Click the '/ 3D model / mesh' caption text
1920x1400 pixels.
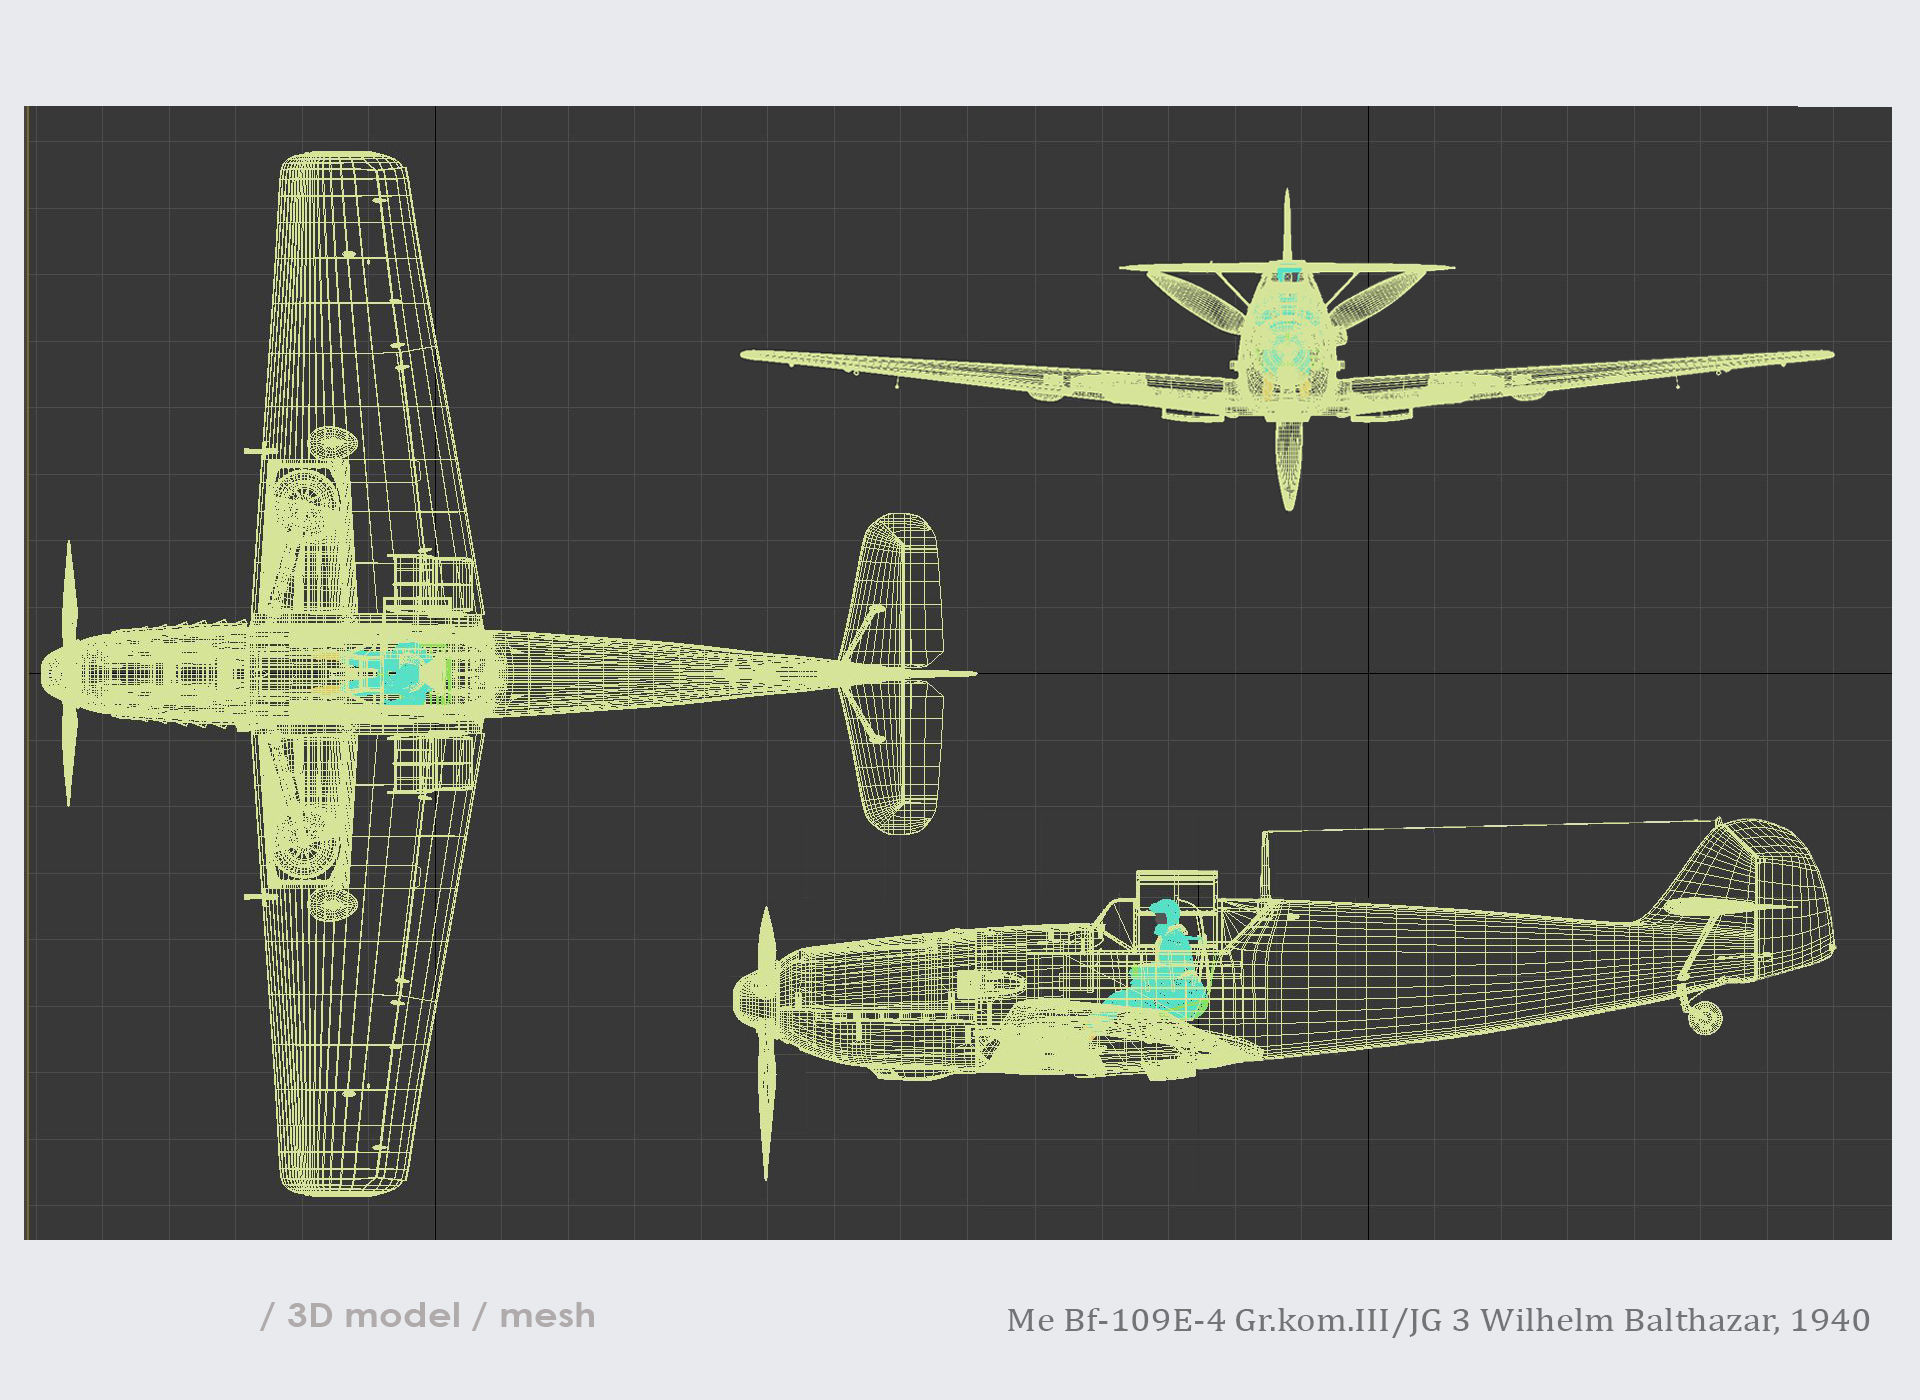click(x=428, y=1316)
